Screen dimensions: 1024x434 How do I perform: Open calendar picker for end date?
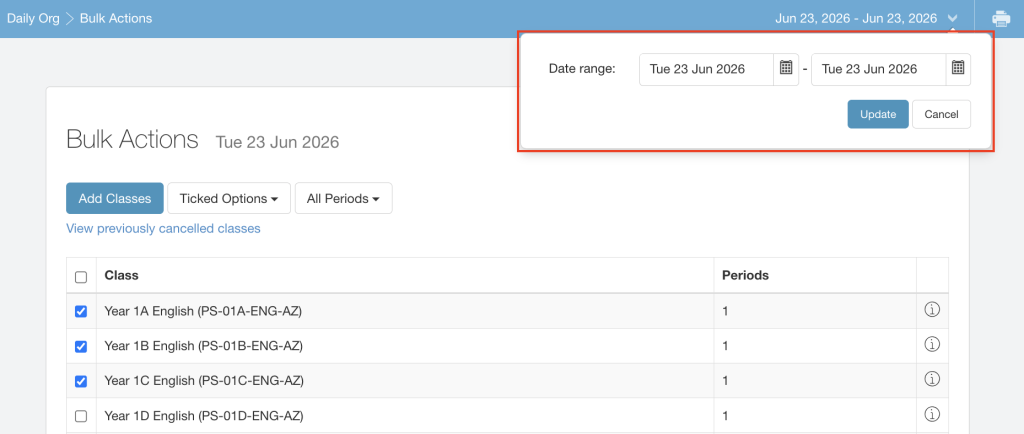(x=958, y=69)
